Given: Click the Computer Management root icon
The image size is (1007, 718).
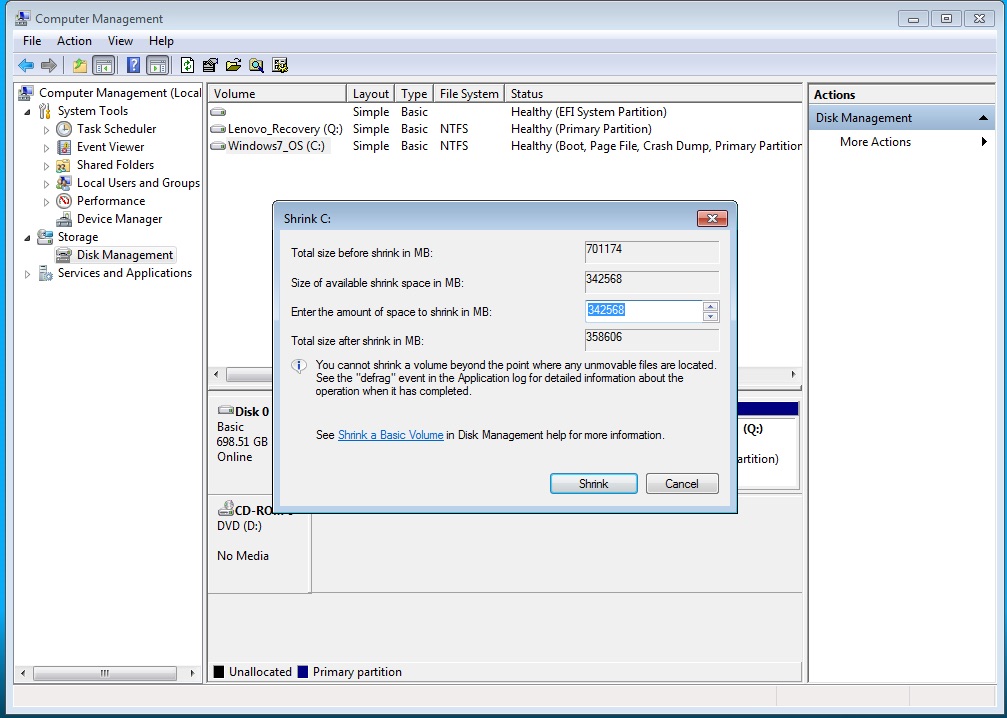Looking at the screenshot, I should click(x=26, y=92).
